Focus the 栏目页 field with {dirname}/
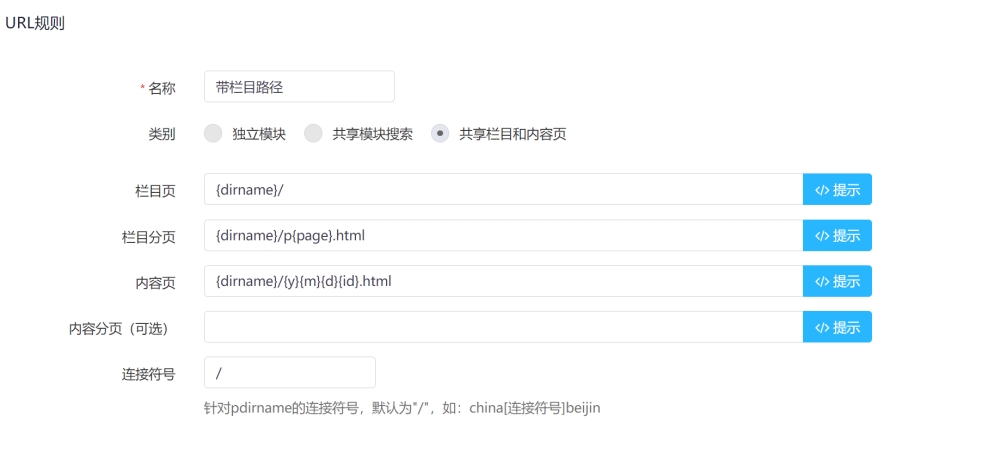This screenshot has height=461, width=1000. pos(503,189)
